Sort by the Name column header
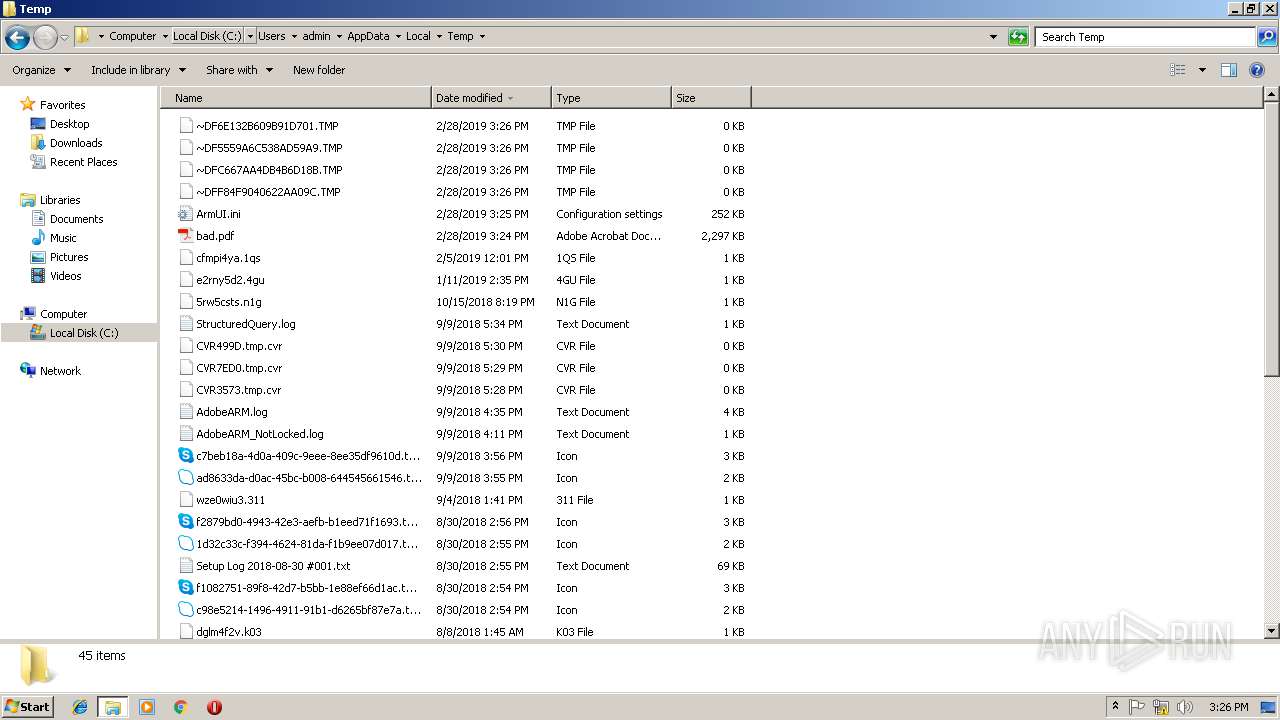1280x720 pixels. [x=296, y=98]
